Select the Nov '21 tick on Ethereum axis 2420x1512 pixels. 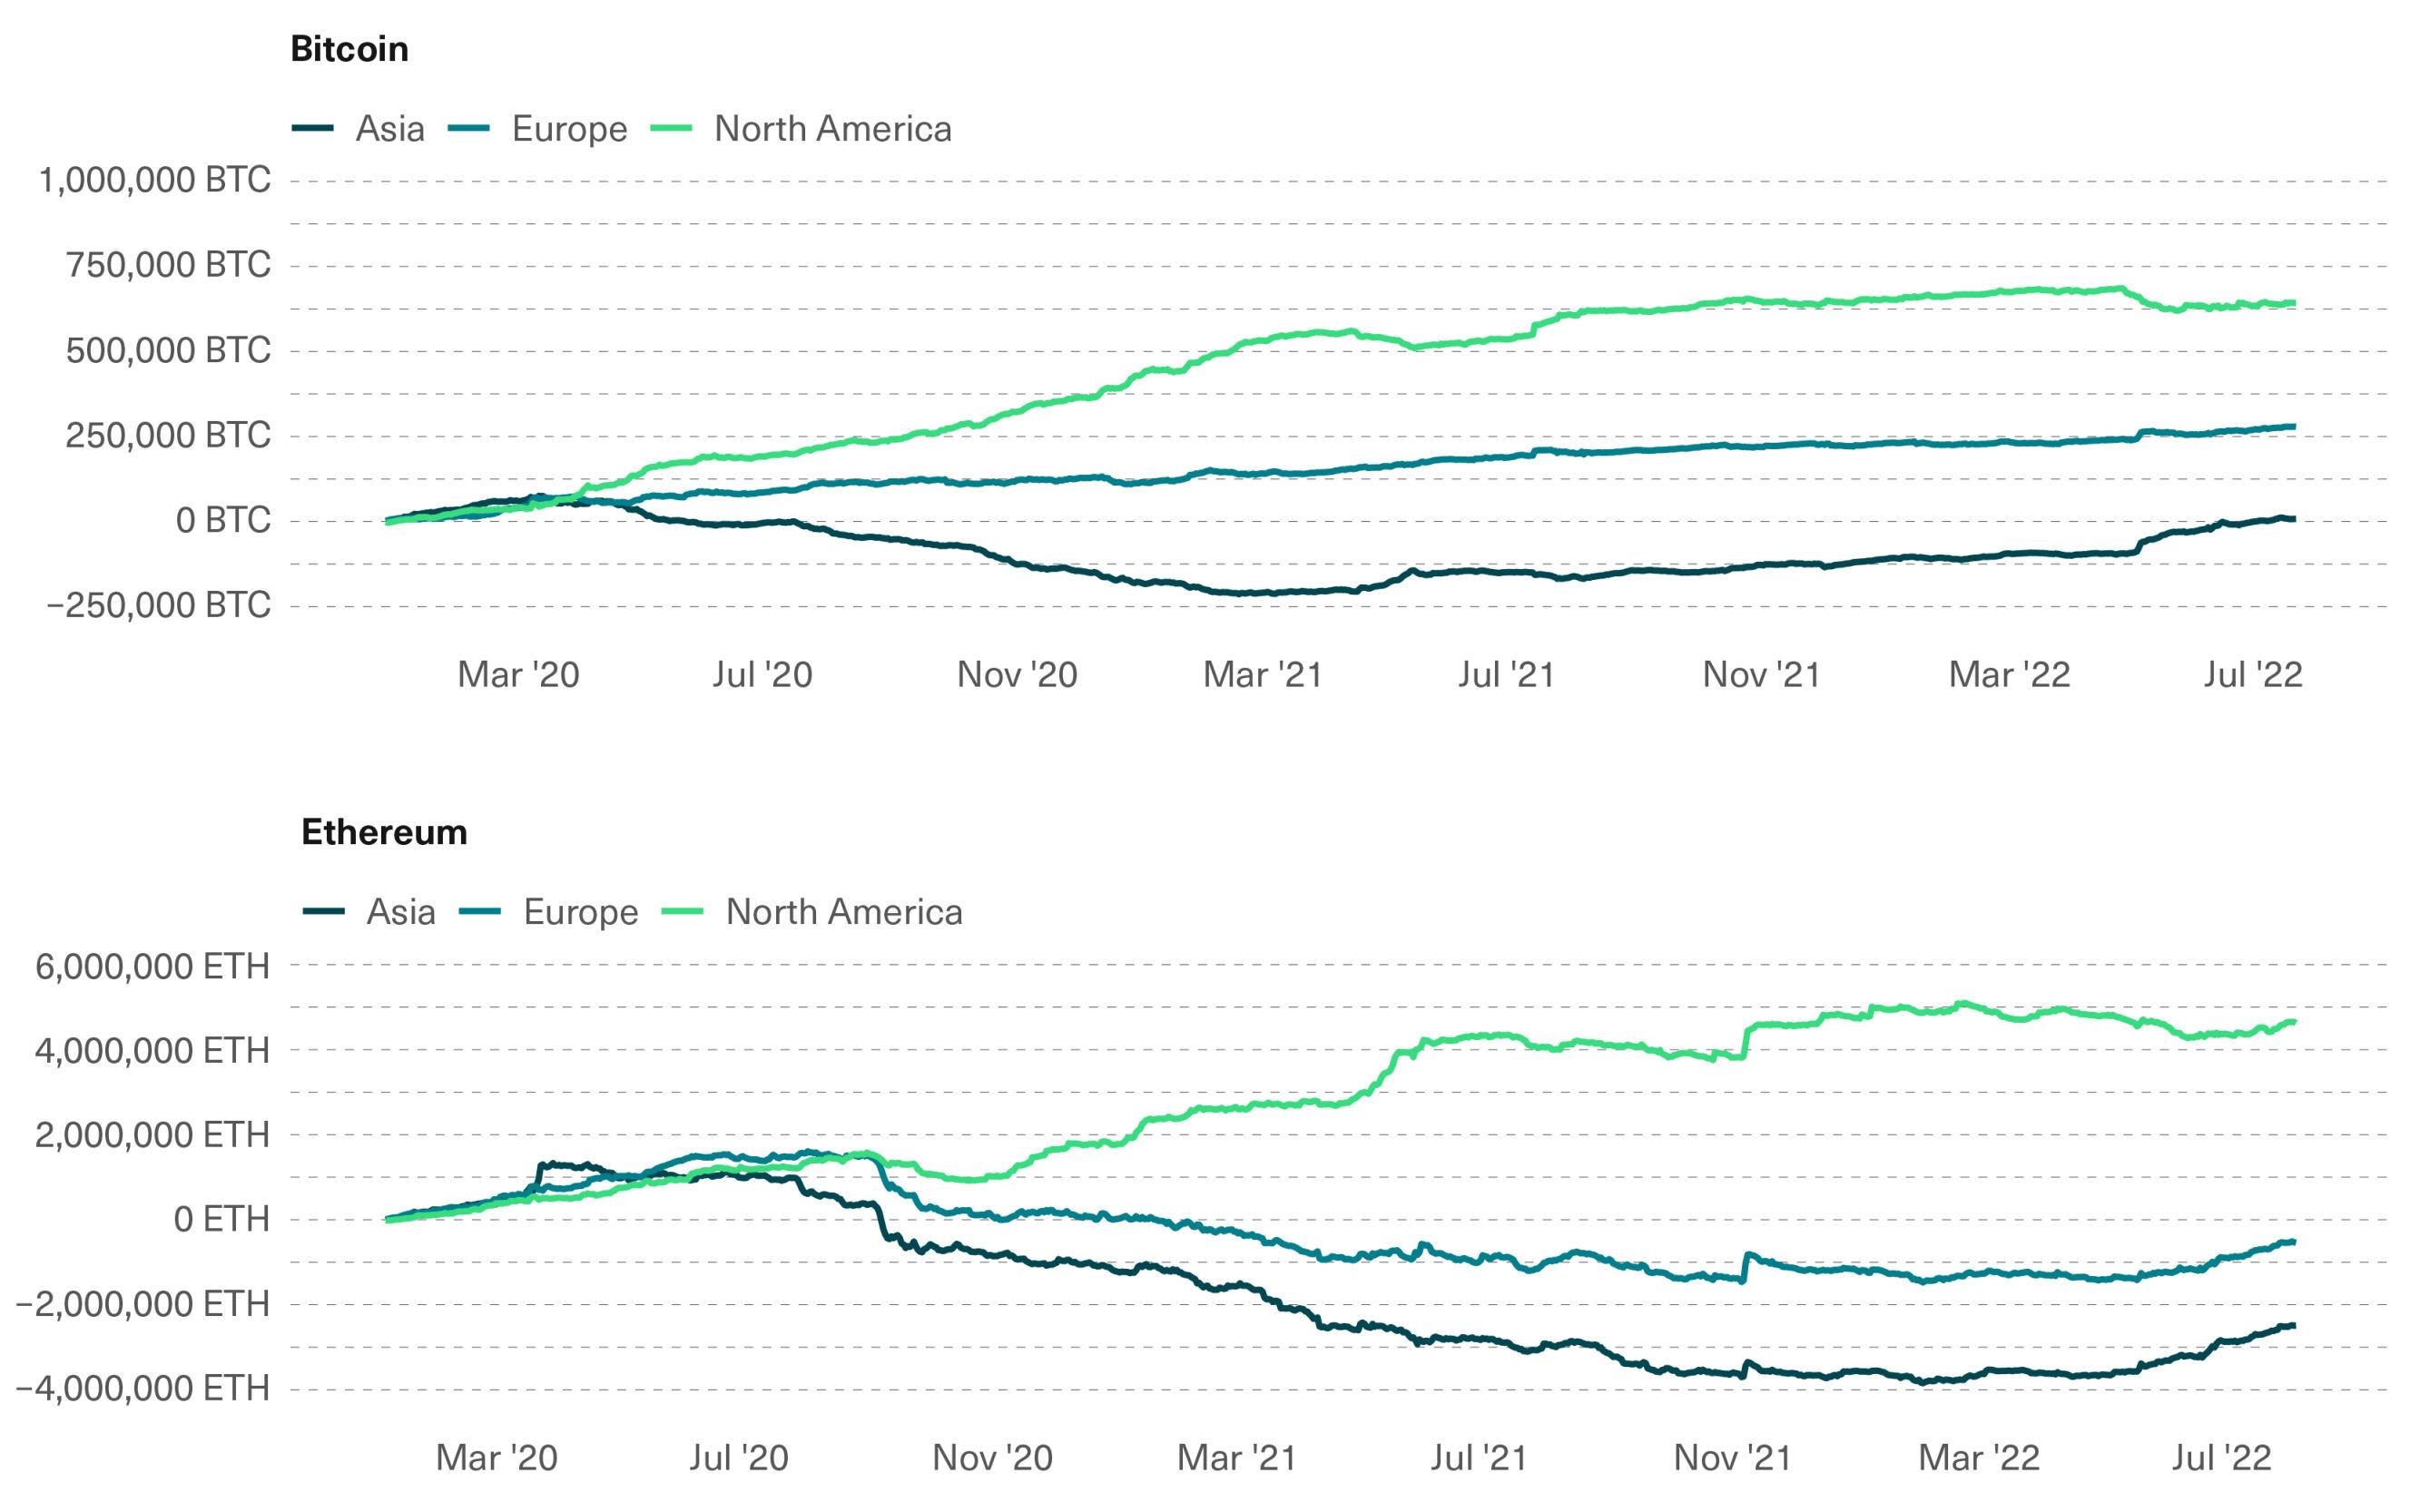[1732, 1458]
